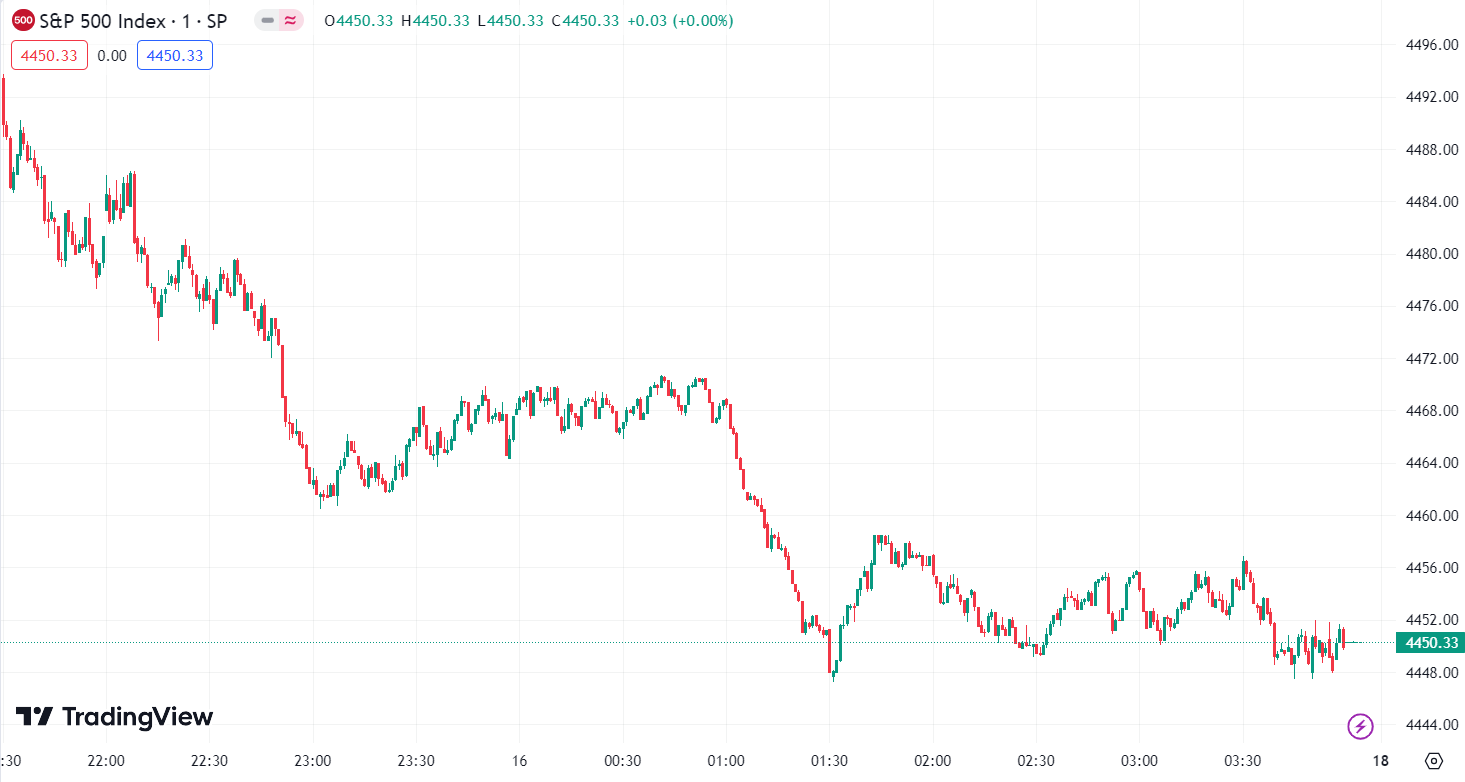Screen dimensions: 1465x782
Task: Open the TradingView logo link
Action: click(x=114, y=716)
